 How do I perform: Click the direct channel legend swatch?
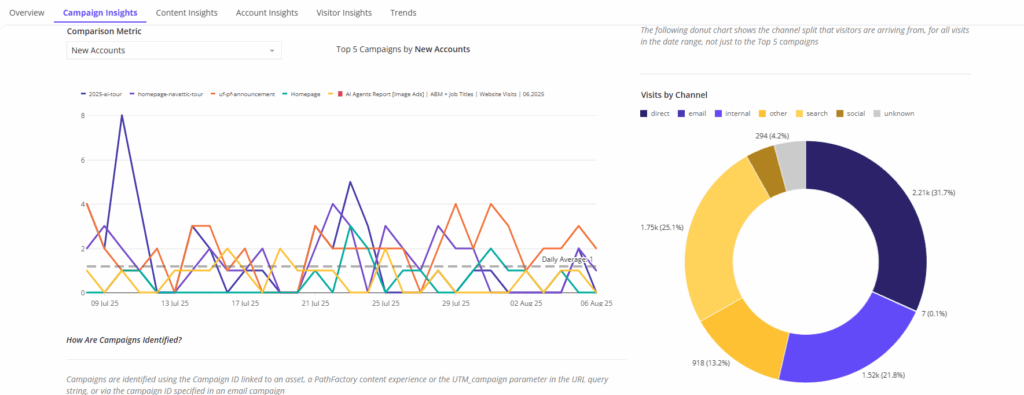point(644,114)
